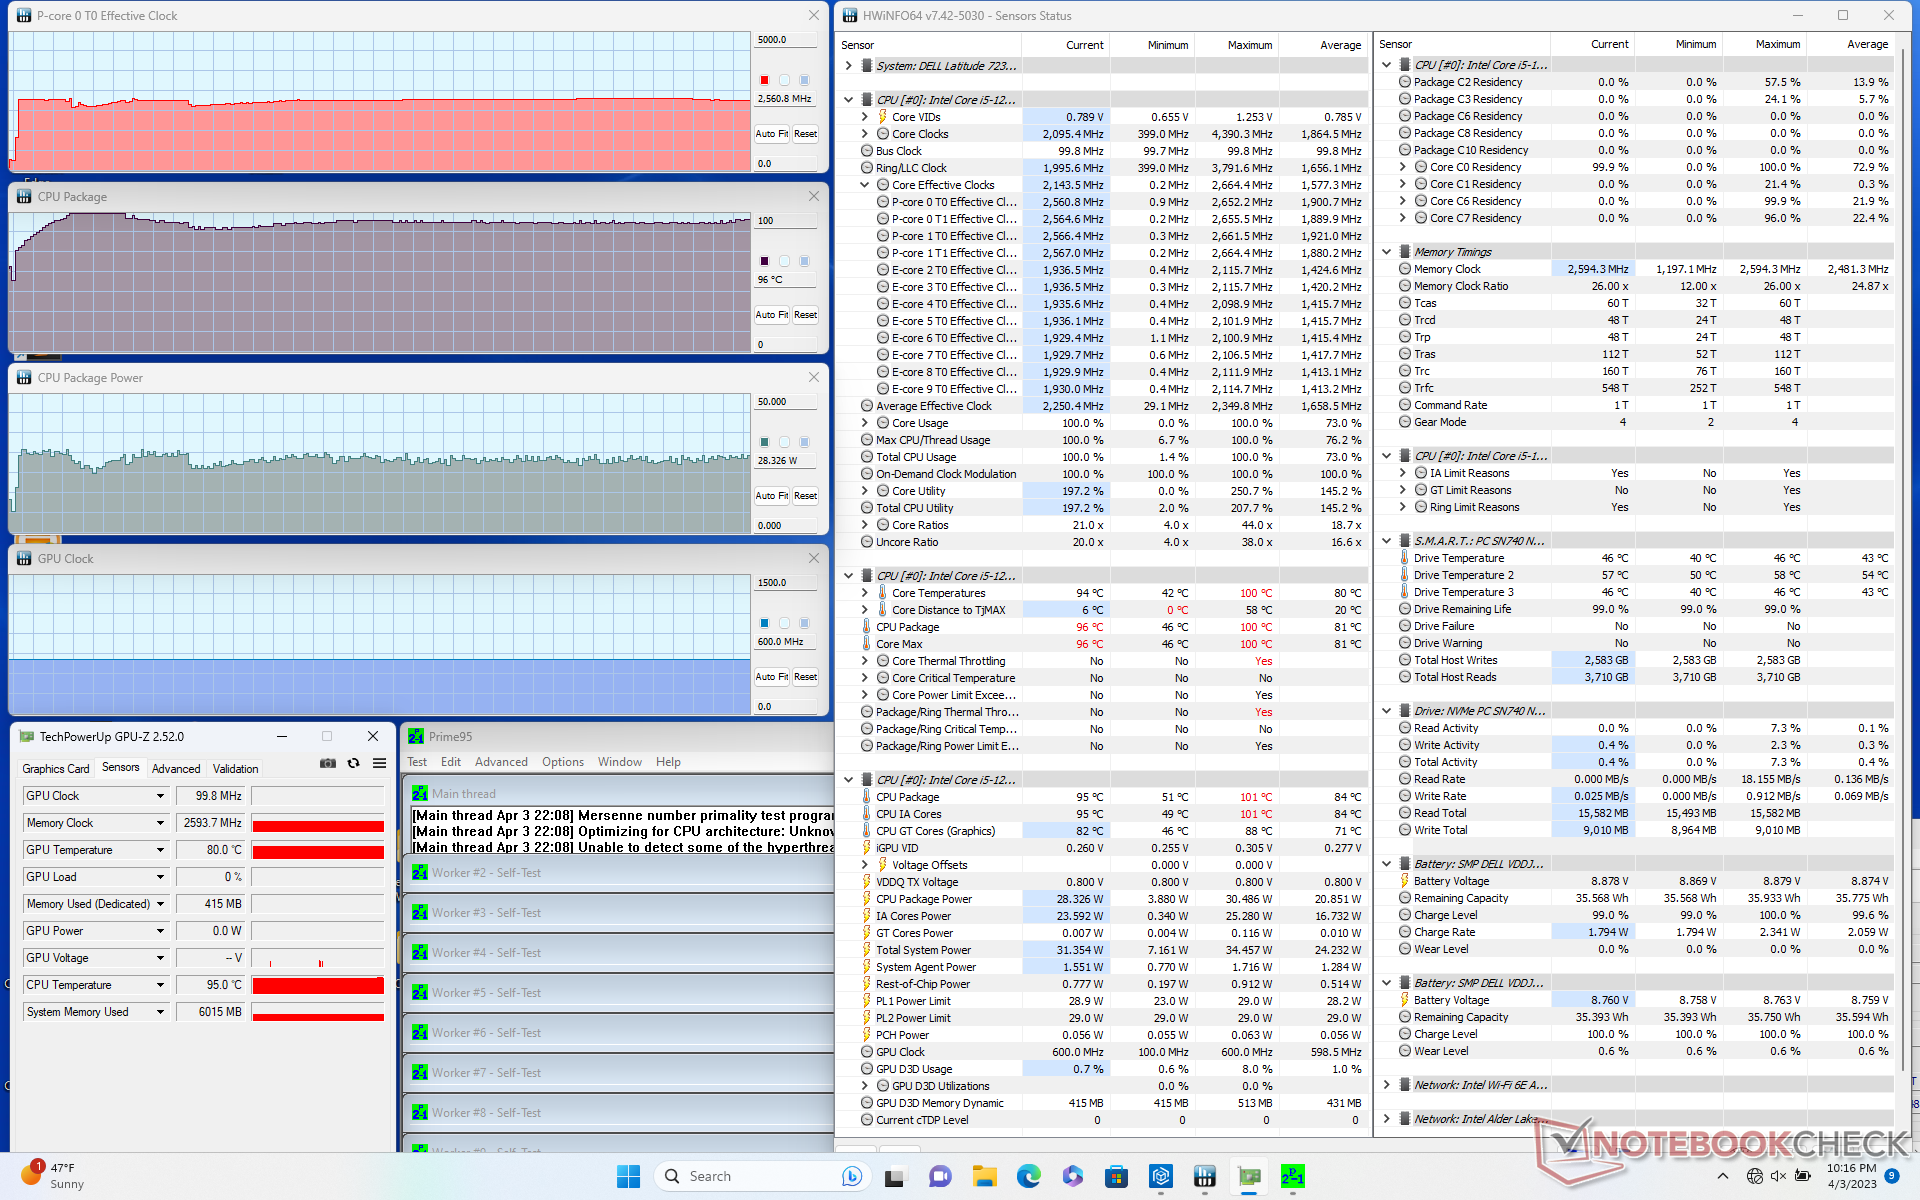Collapse the Core Effective Clocks tree node
Image resolution: width=1920 pixels, height=1200 pixels.
[x=865, y=185]
